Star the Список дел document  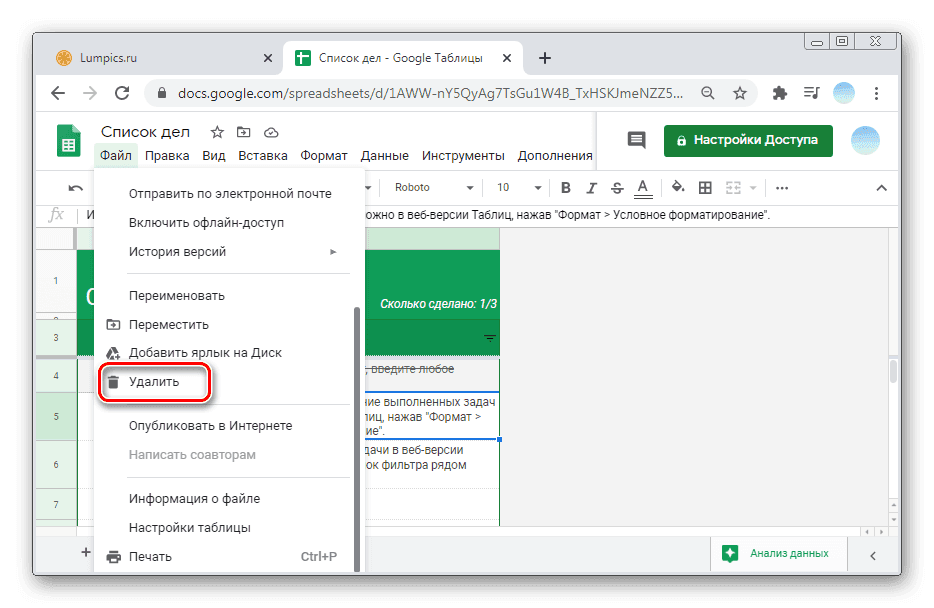click(x=216, y=131)
